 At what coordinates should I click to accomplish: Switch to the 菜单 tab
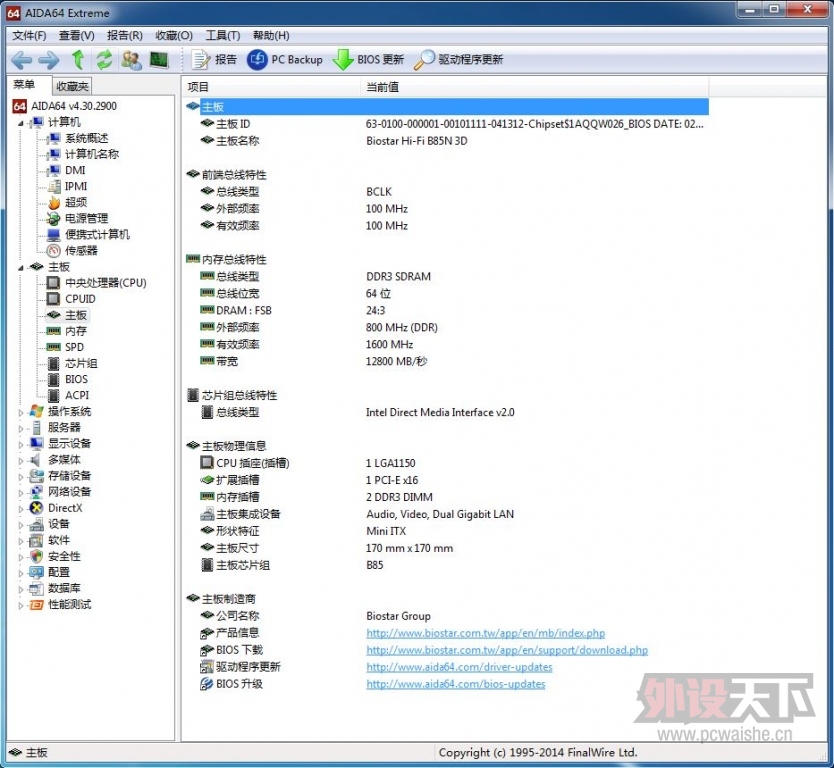coord(24,85)
